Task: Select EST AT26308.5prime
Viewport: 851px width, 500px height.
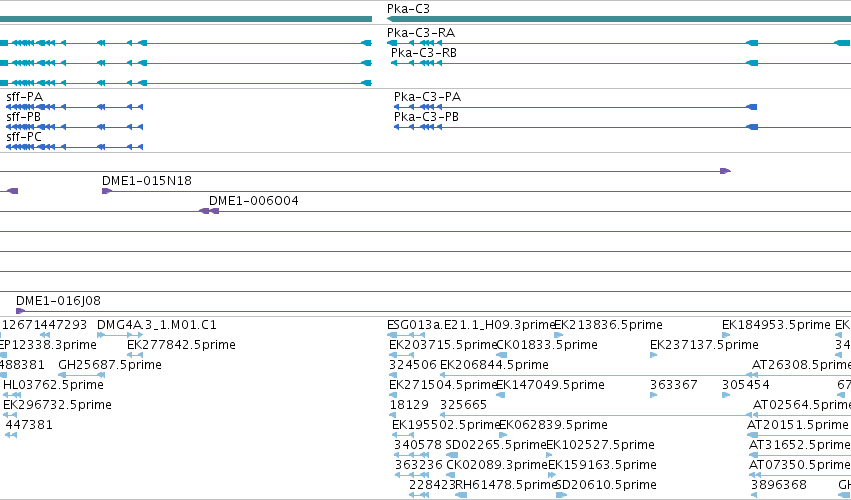Action: pyautogui.click(x=801, y=365)
